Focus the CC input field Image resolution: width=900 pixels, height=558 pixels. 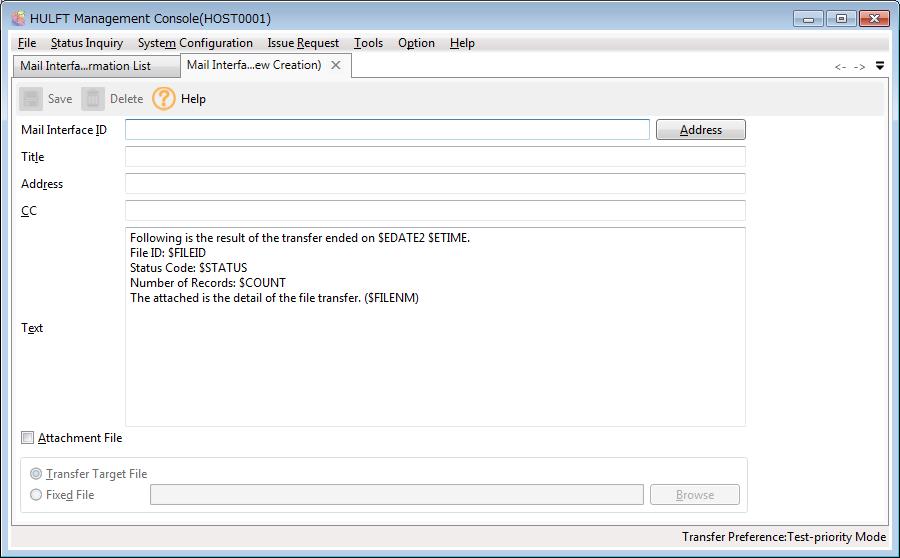coord(435,211)
